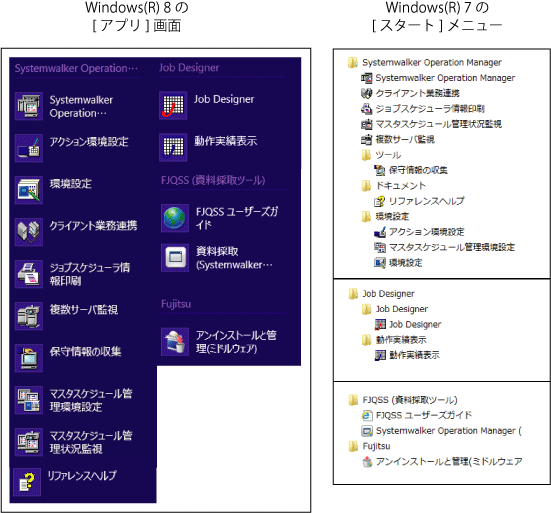The width and height of the screenshot is (551, 513).
Task: Click 複数サーバ監視 tile label in Apps screen
Action: click(84, 310)
